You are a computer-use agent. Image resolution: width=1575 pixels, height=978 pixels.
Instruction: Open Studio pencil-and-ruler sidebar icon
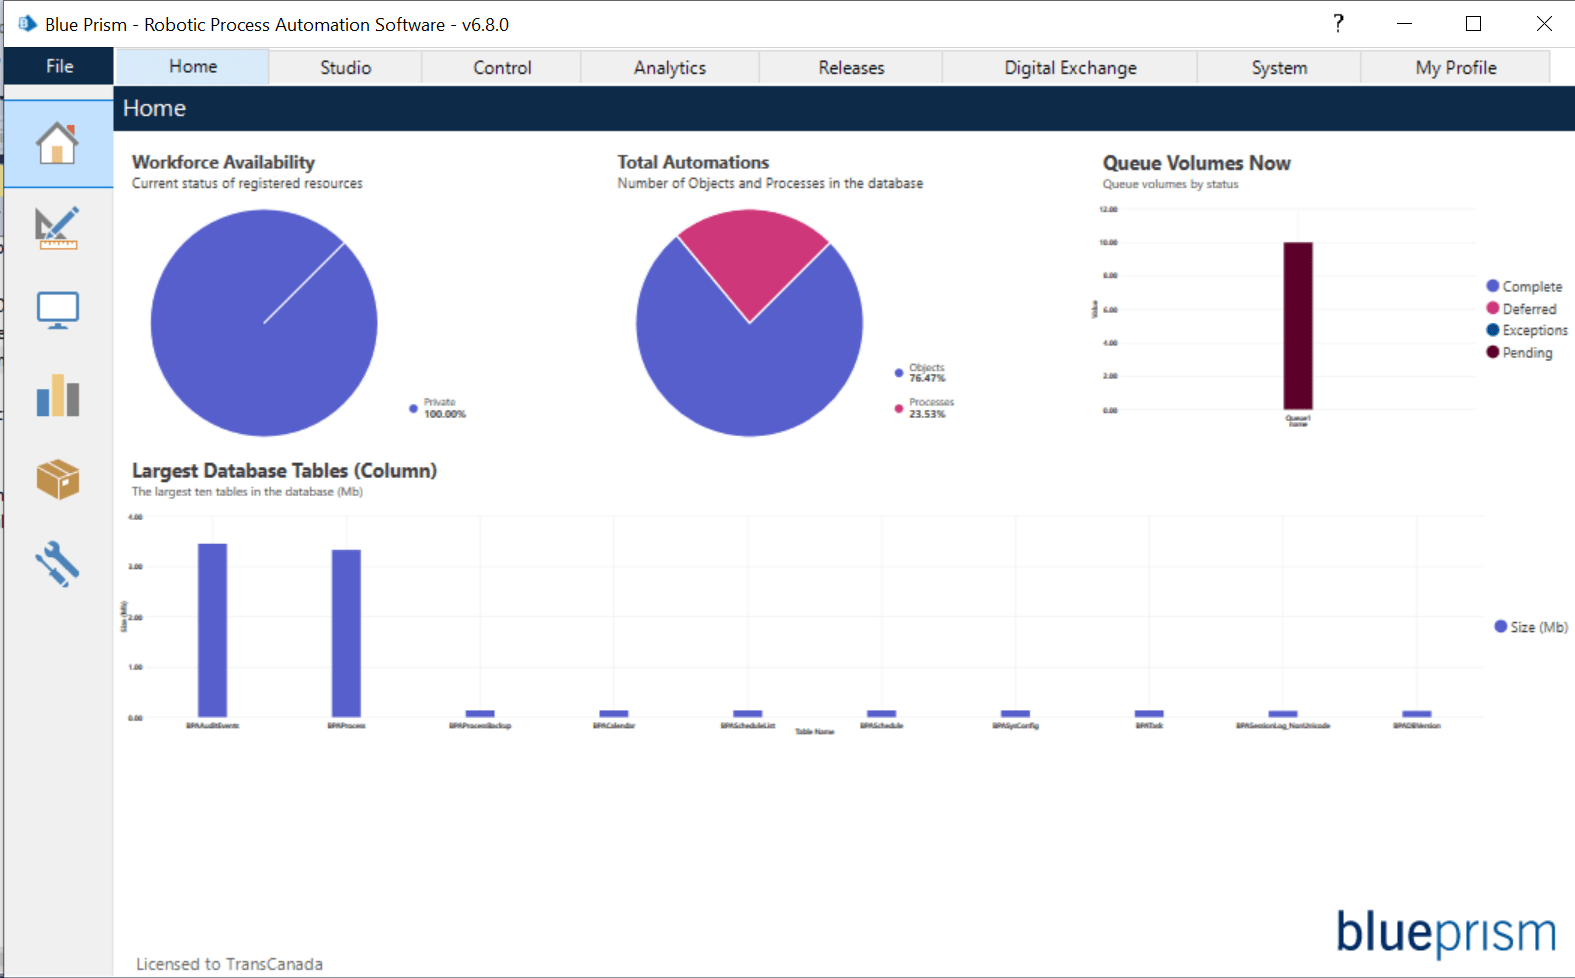click(57, 228)
